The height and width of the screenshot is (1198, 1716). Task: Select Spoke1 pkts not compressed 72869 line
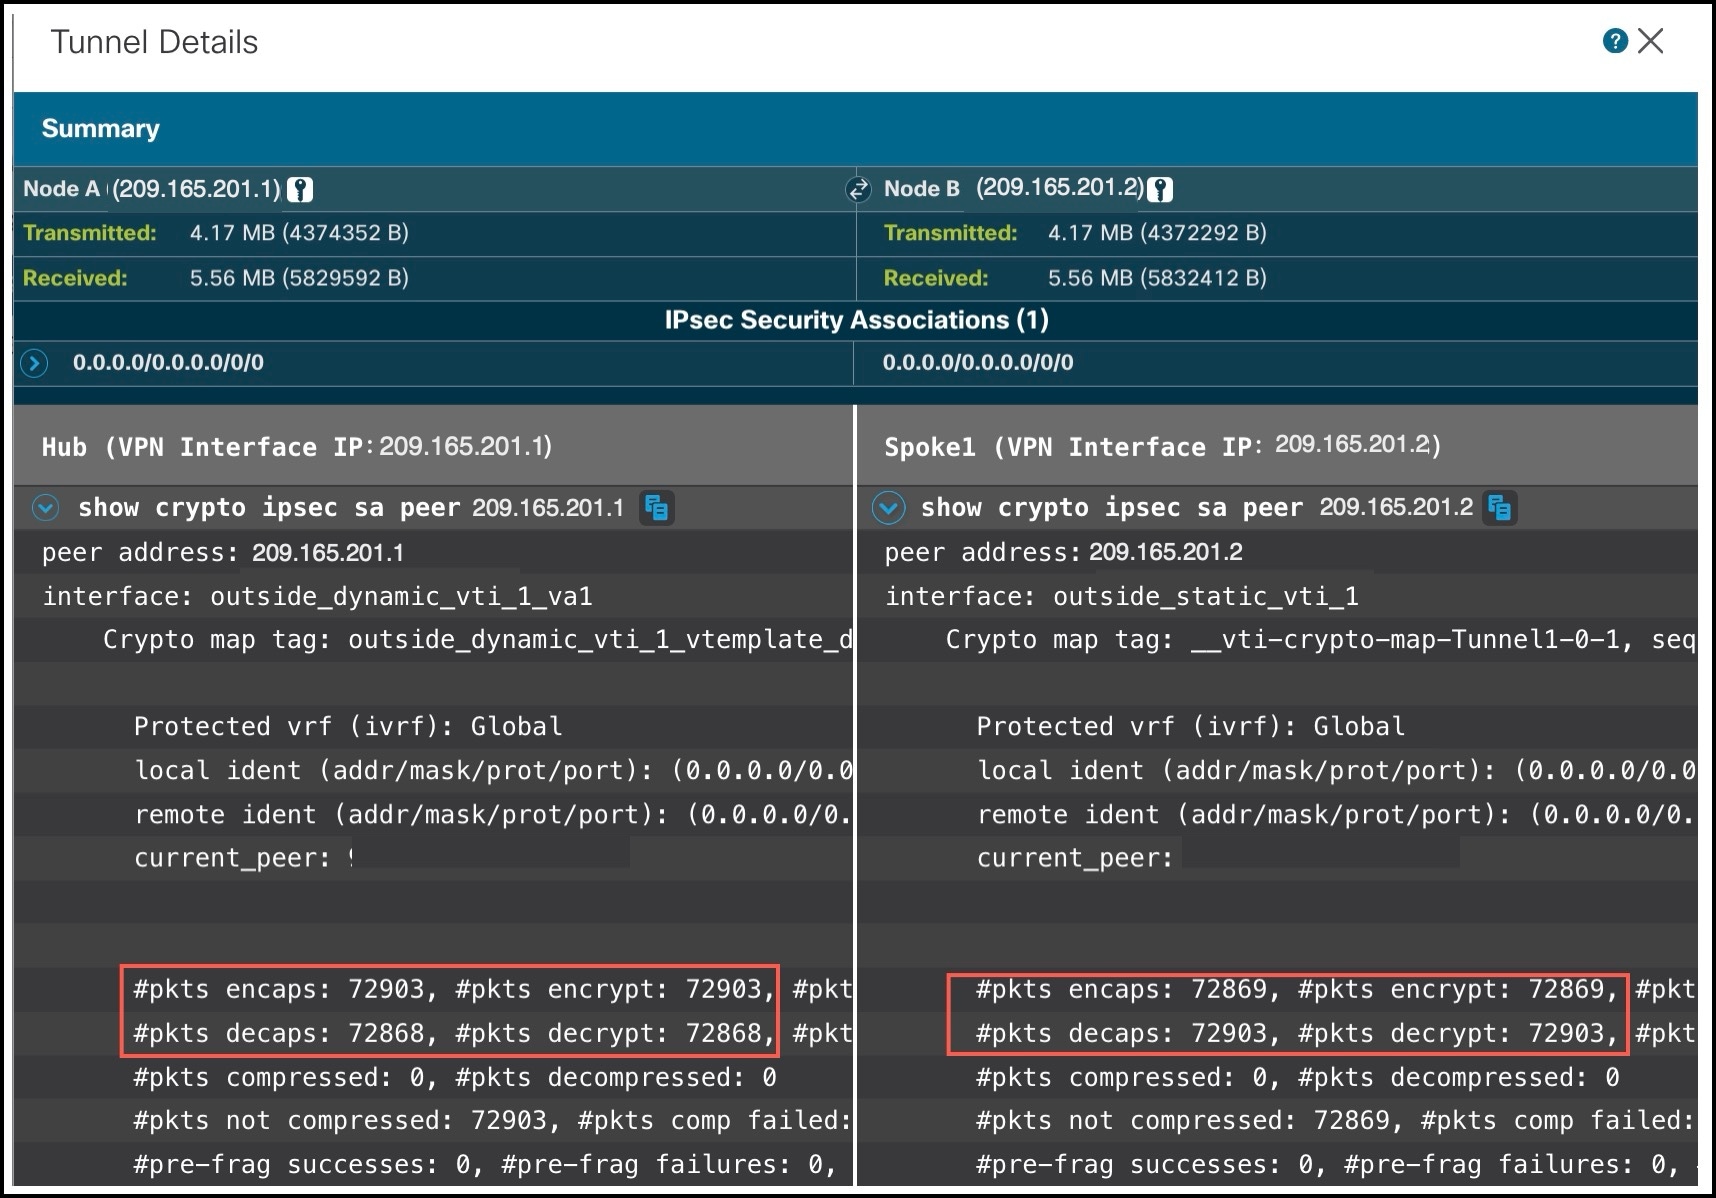1336,1121
